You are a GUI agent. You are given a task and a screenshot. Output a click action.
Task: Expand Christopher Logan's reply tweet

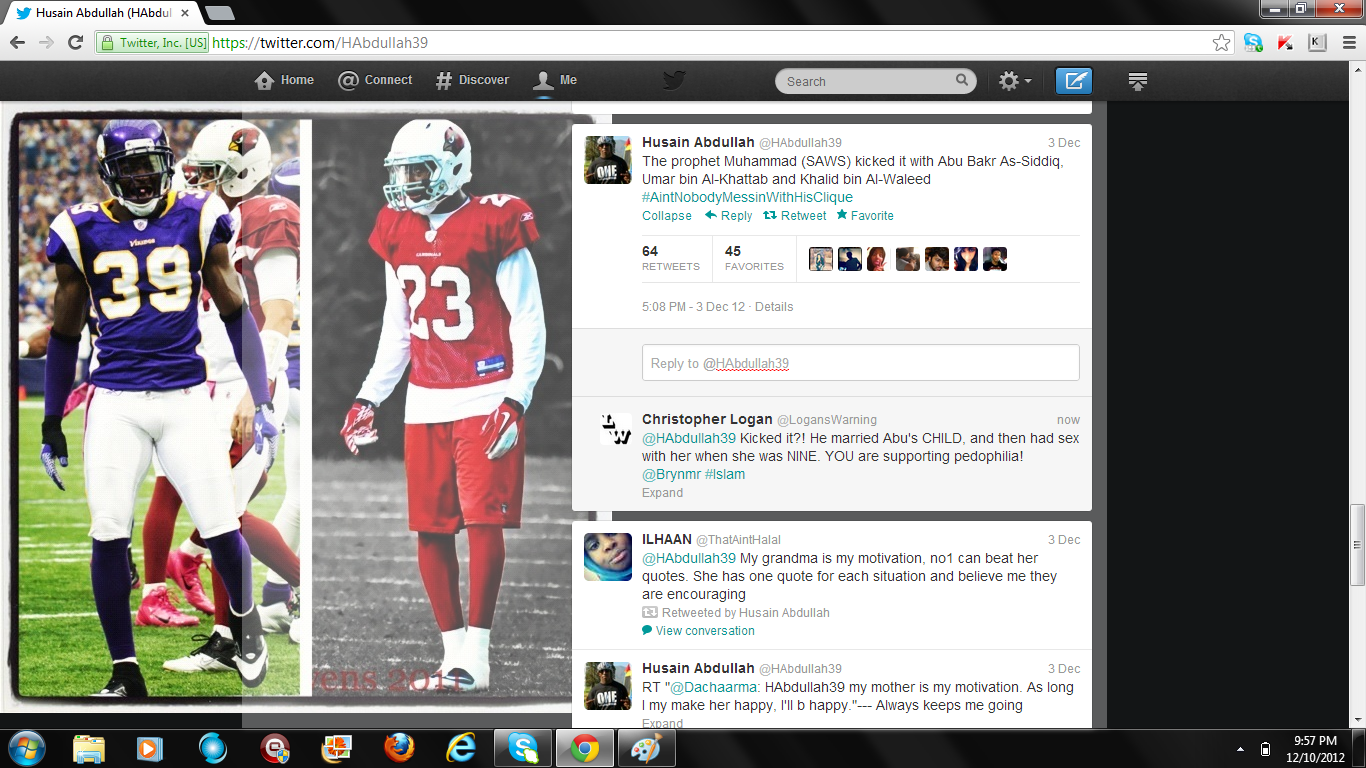[x=662, y=493]
